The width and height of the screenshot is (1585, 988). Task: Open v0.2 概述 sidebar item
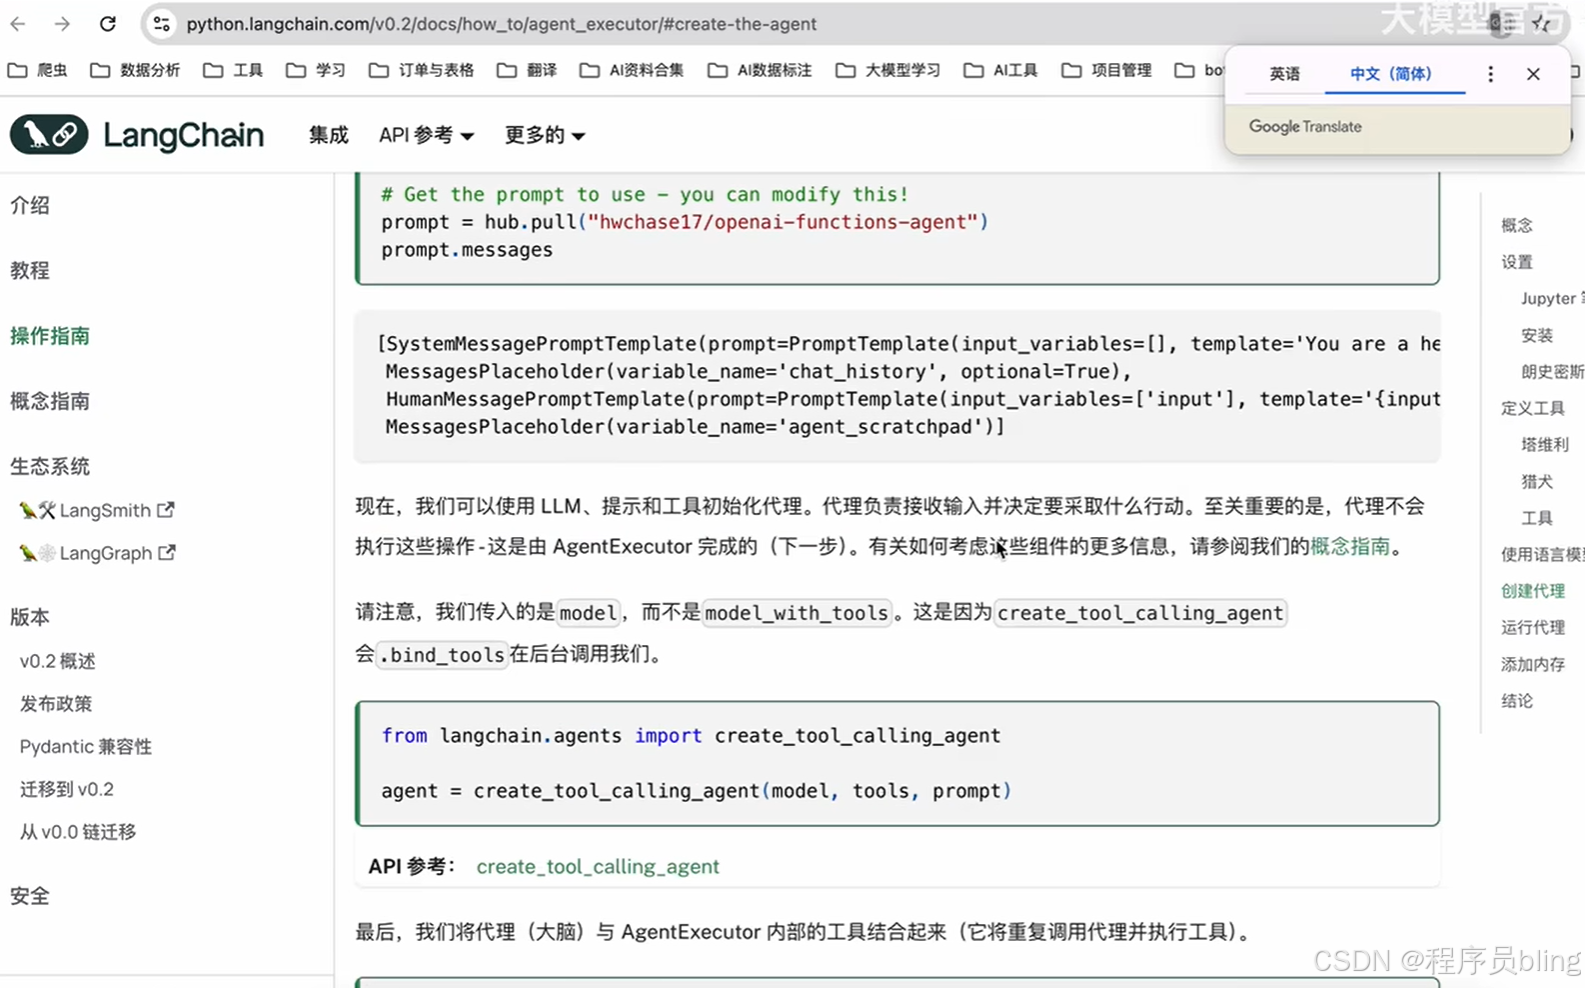click(58, 661)
